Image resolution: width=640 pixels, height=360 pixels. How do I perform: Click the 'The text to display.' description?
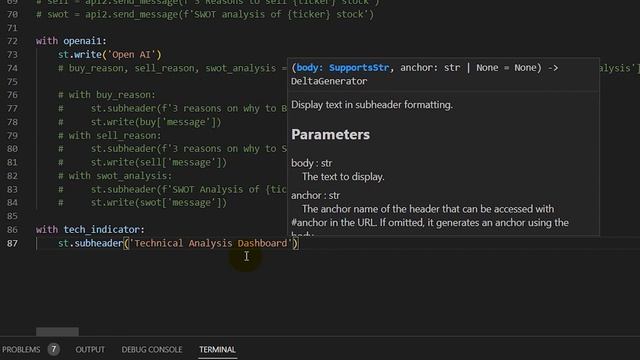343,177
